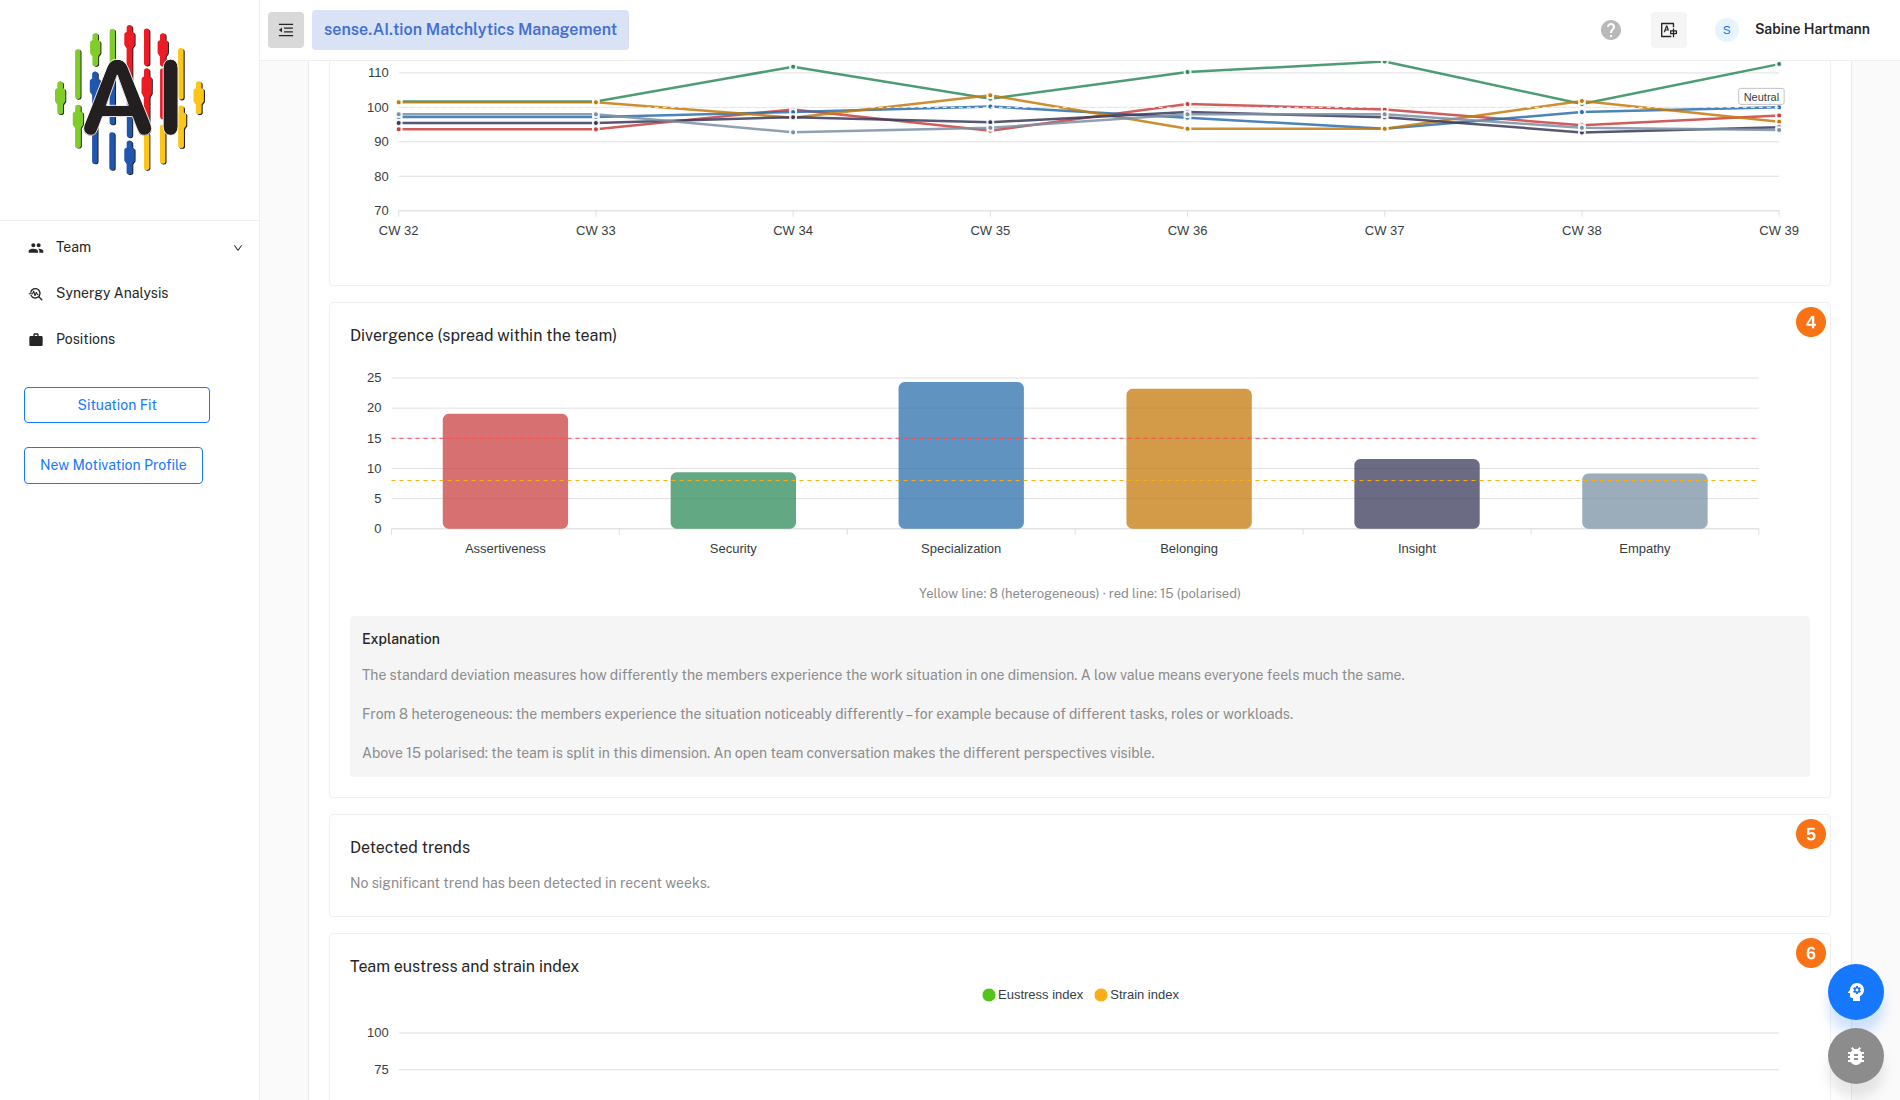
Task: Collapse the sidebar menu toggle icon
Action: [x=286, y=30]
